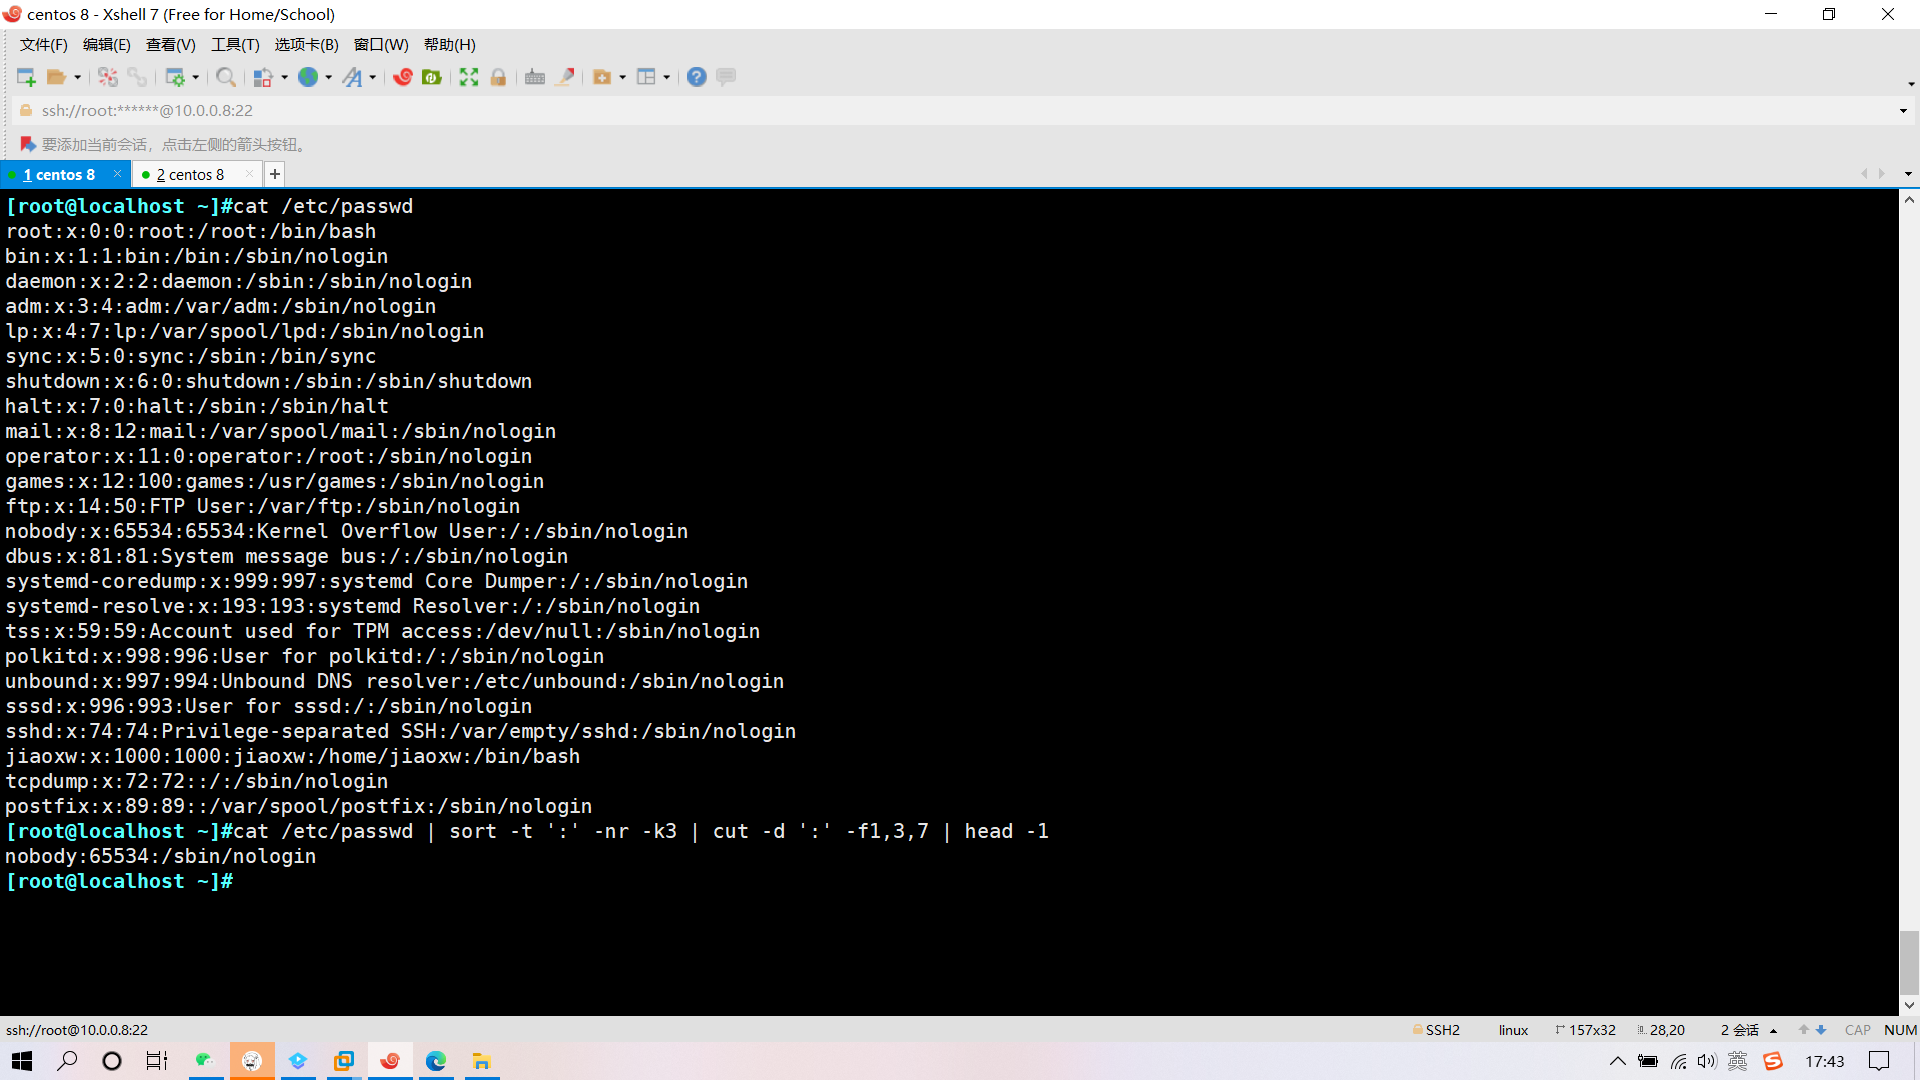Create a new session with toolbar icon

pos(26,77)
